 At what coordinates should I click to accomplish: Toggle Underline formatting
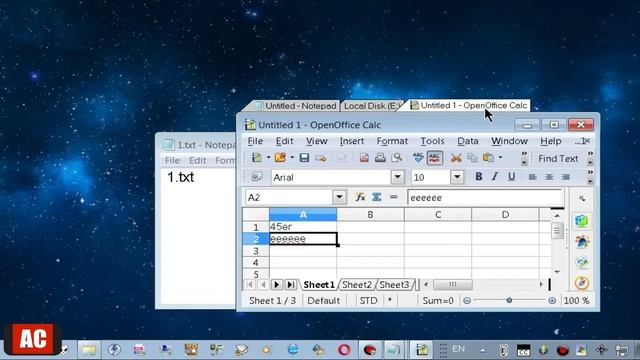point(511,176)
